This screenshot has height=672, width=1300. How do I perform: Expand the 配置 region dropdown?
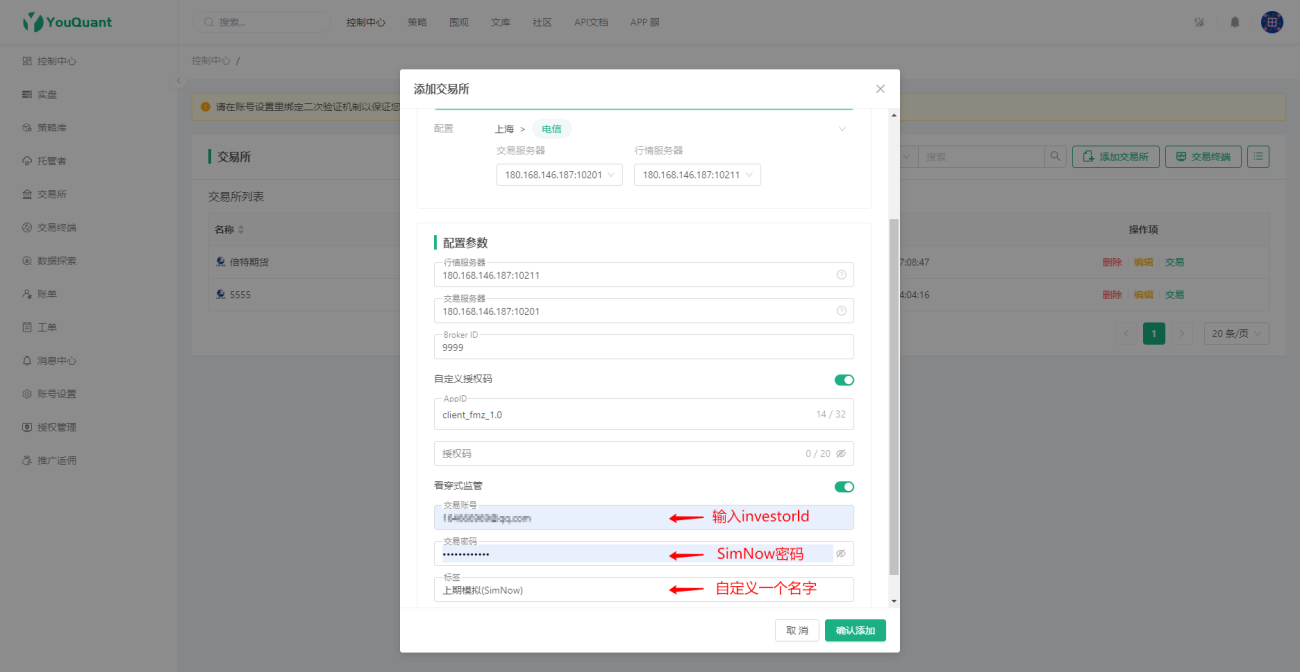pos(842,128)
